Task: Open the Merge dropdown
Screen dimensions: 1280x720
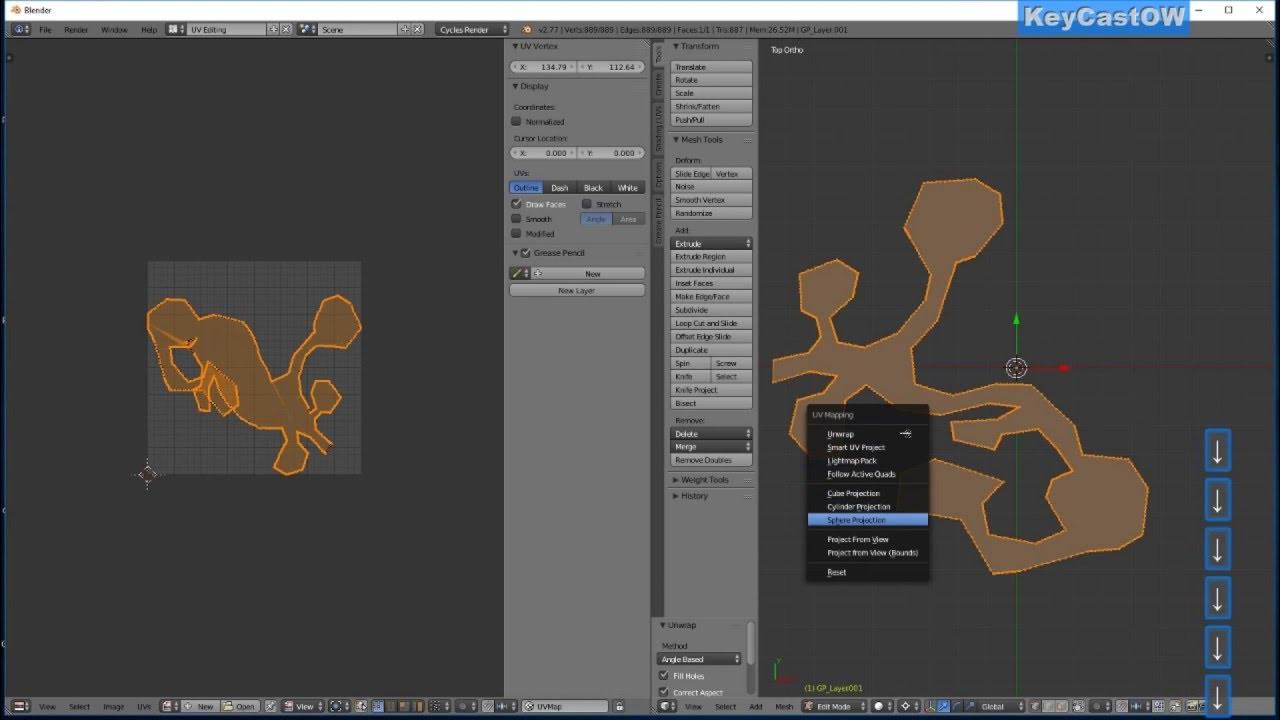Action: pos(711,447)
